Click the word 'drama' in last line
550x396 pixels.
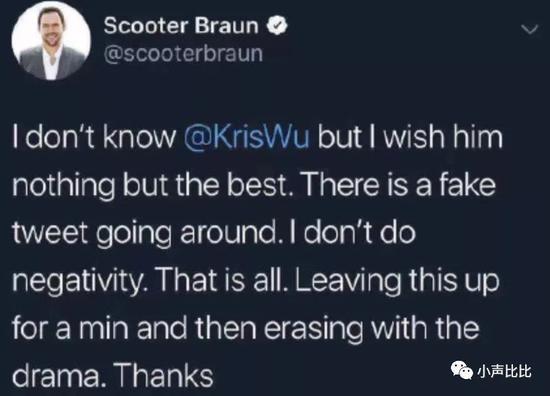click(x=58, y=377)
